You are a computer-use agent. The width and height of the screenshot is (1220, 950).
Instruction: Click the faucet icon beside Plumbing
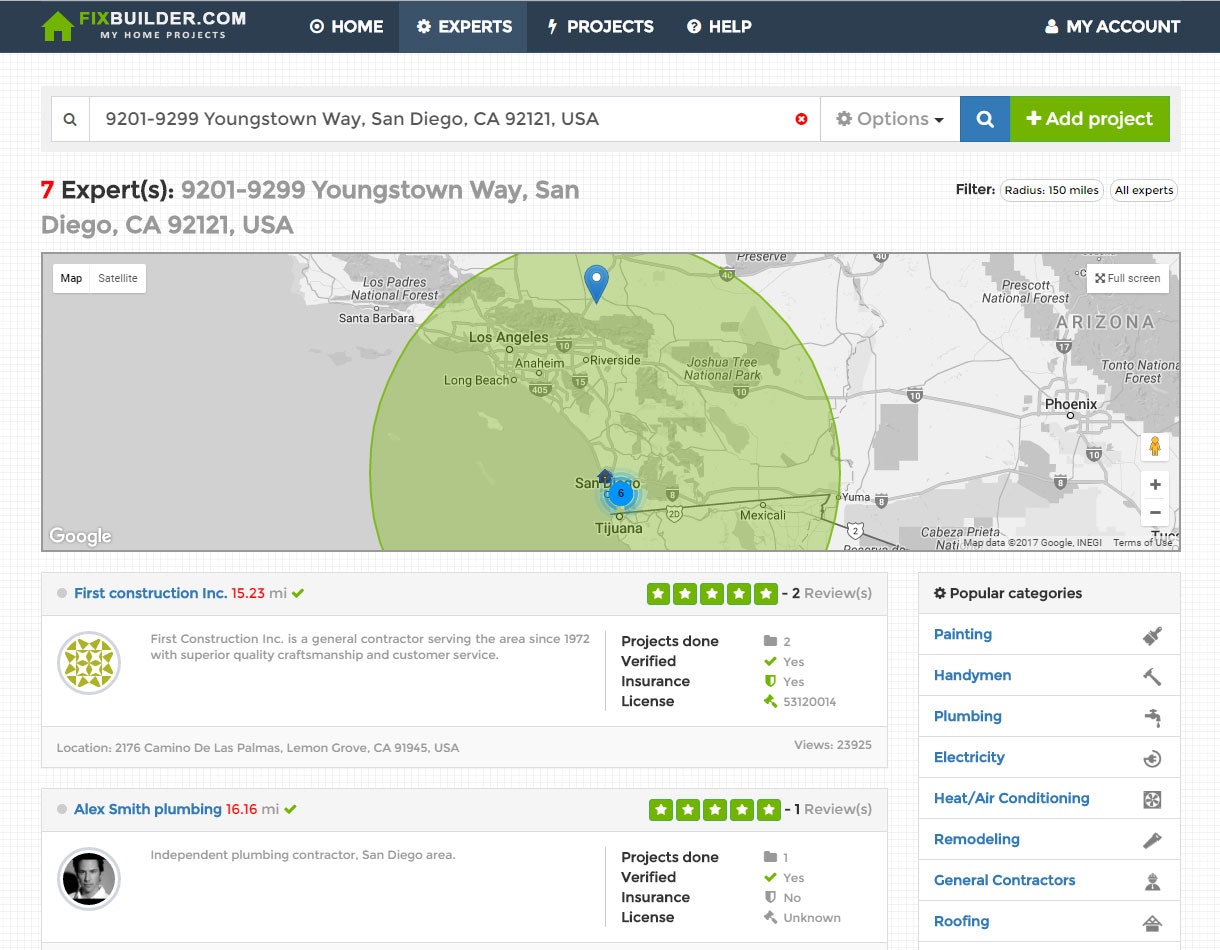coord(1152,717)
